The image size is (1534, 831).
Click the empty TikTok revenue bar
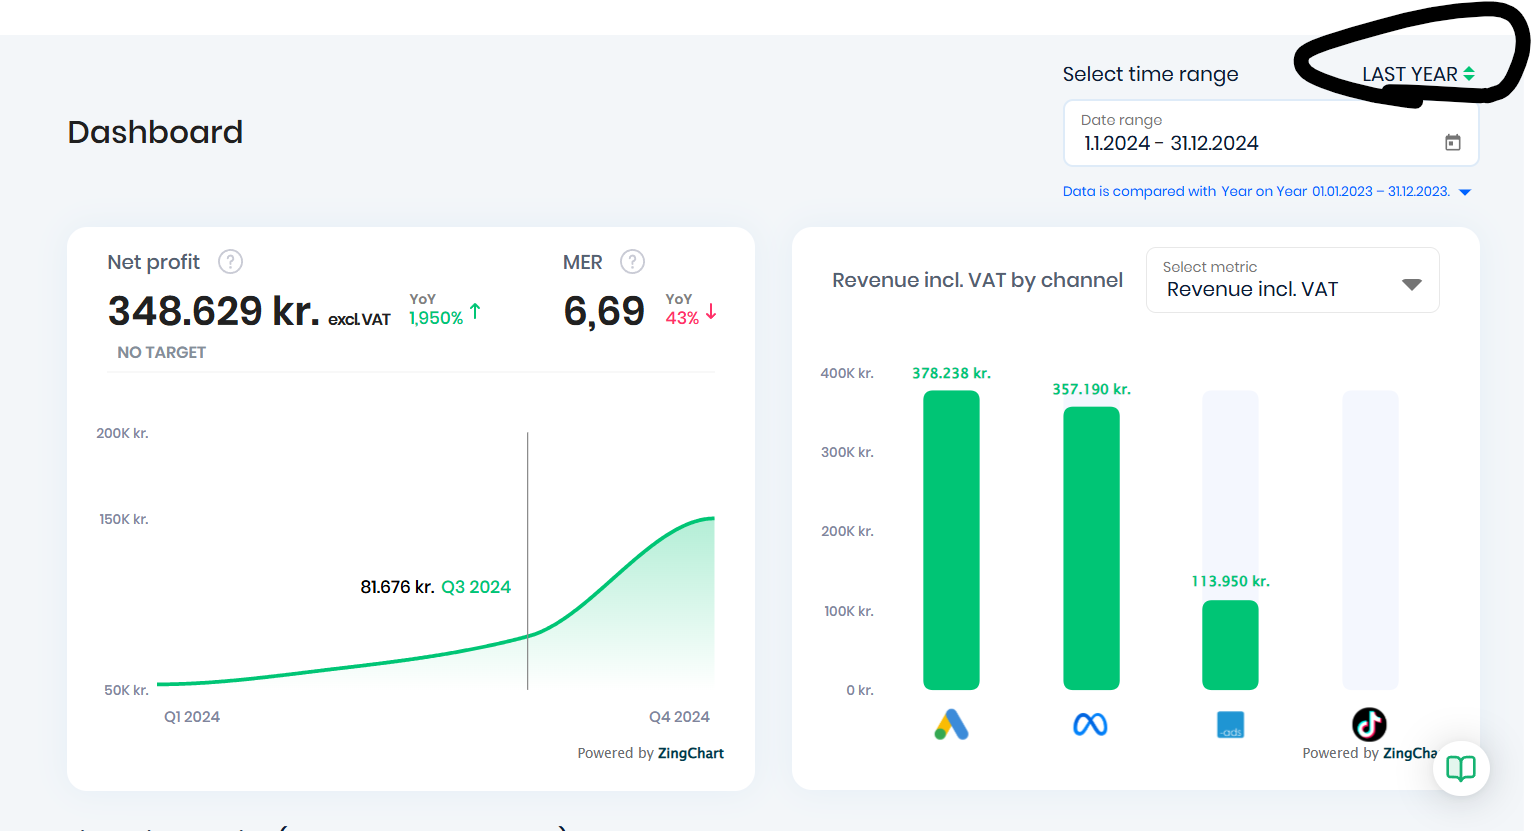(x=1369, y=540)
